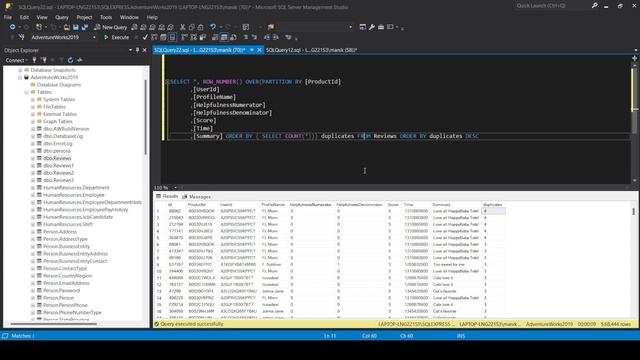This screenshot has width=640, height=360.
Task: Open the Project menu
Action: (x=84, y=17)
